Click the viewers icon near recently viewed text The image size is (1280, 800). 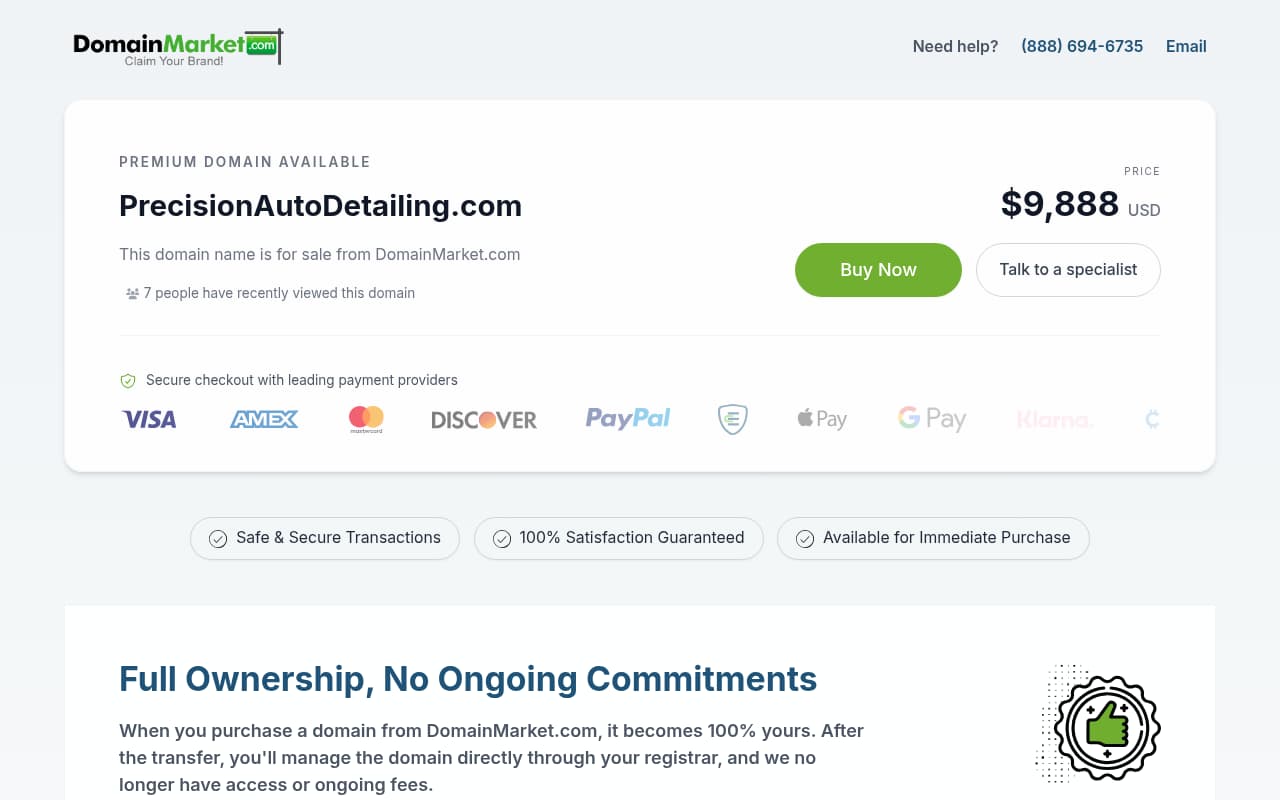point(131,292)
